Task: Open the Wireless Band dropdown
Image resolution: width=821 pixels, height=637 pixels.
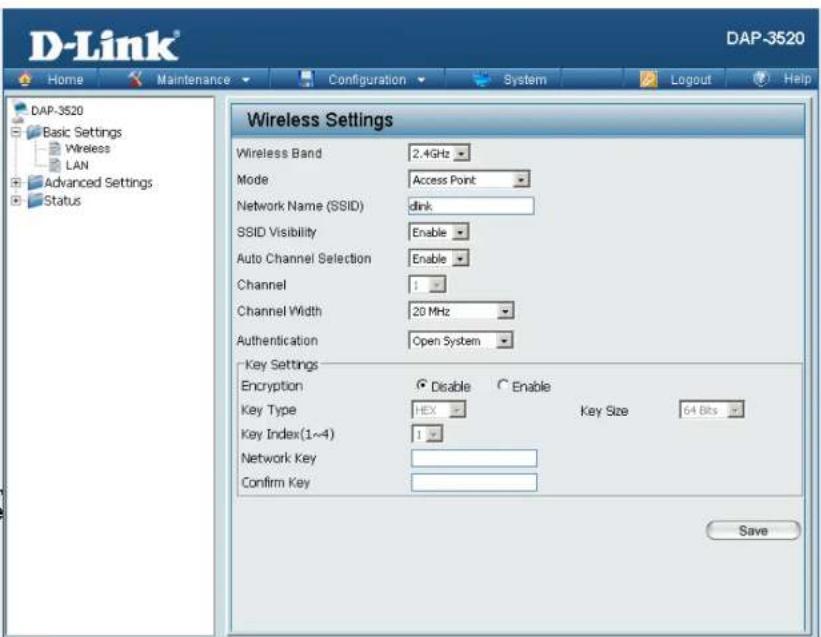Action: pyautogui.click(x=439, y=153)
